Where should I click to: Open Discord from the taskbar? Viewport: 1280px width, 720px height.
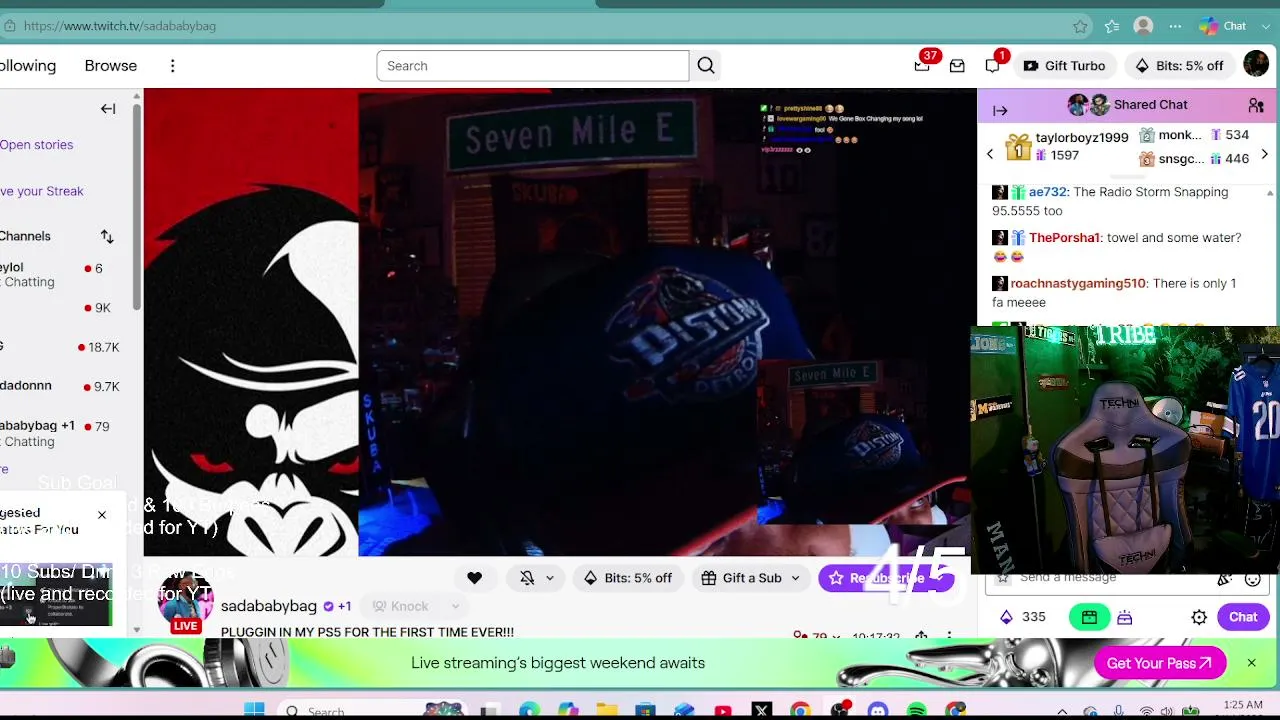878,711
